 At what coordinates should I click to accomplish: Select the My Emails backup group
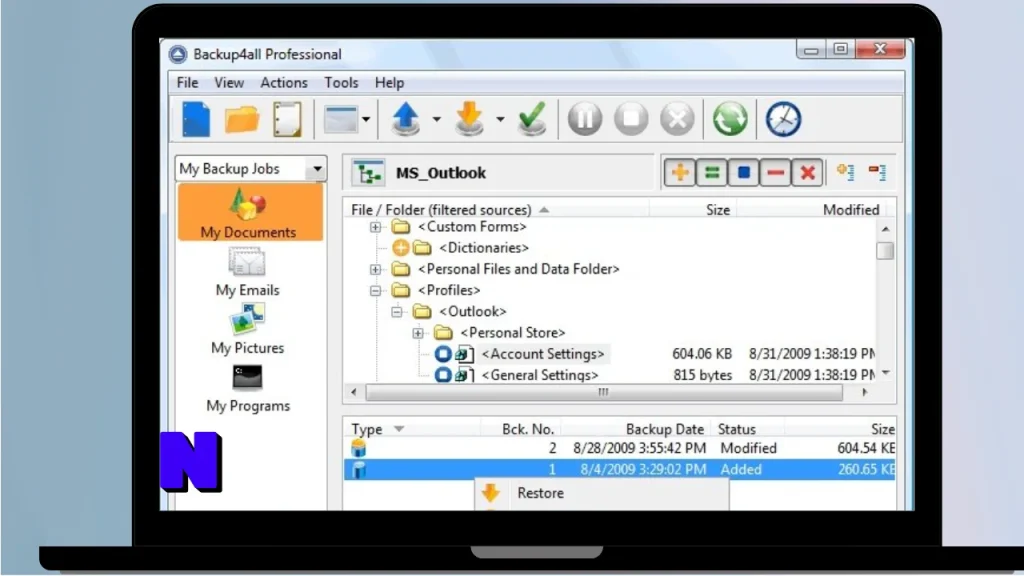click(x=248, y=272)
